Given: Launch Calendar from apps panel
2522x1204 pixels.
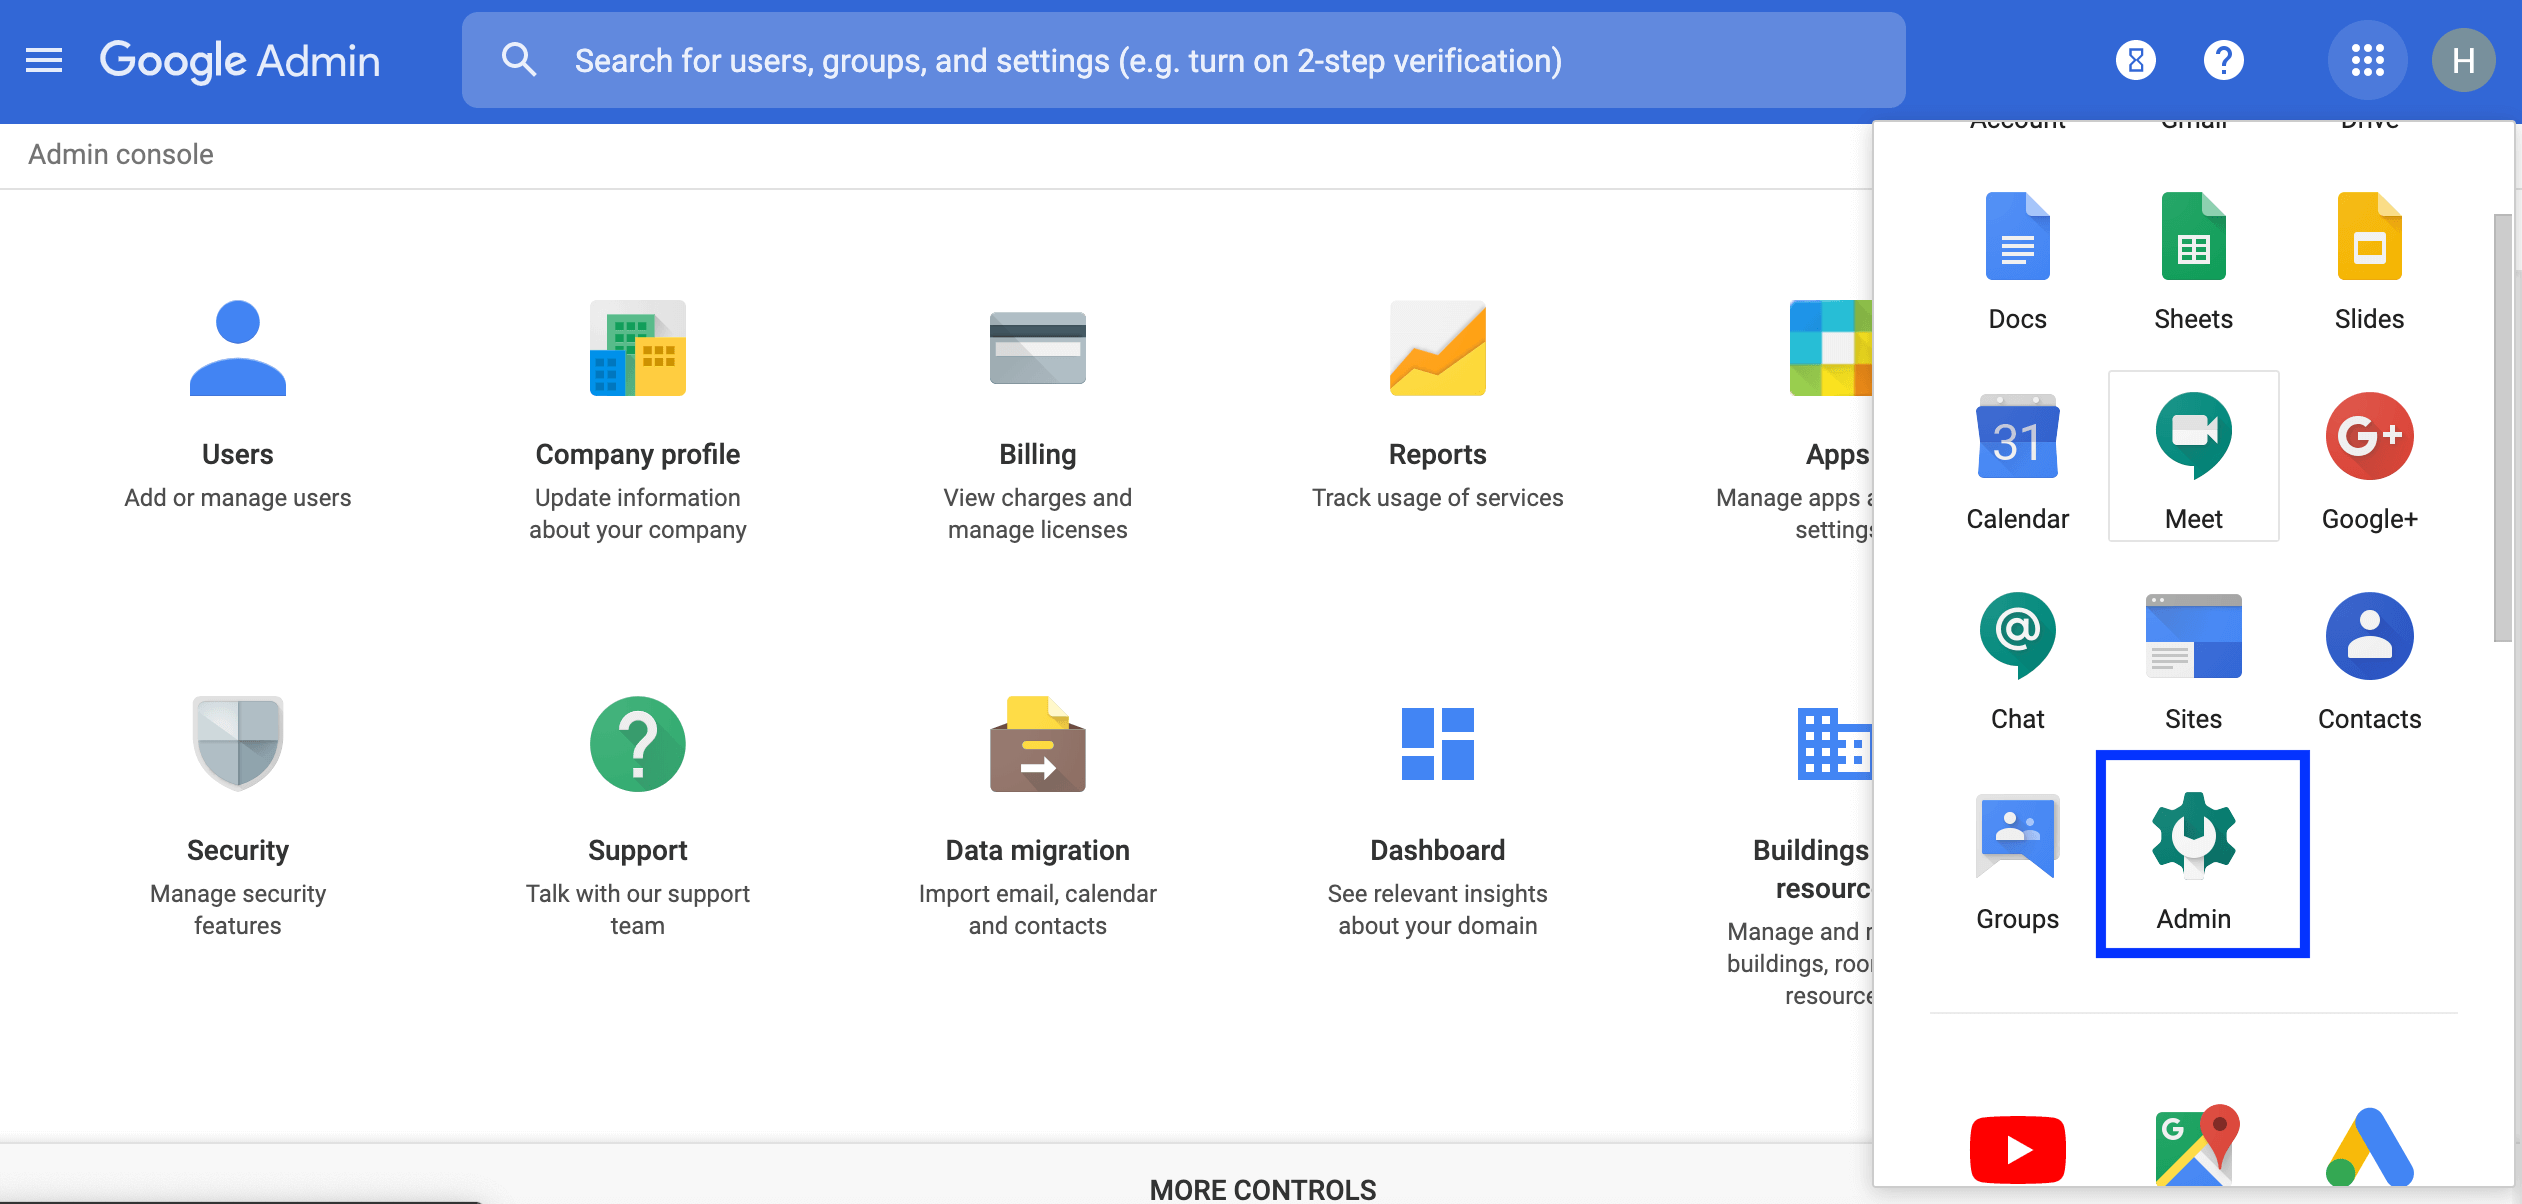Looking at the screenshot, I should click(2018, 460).
